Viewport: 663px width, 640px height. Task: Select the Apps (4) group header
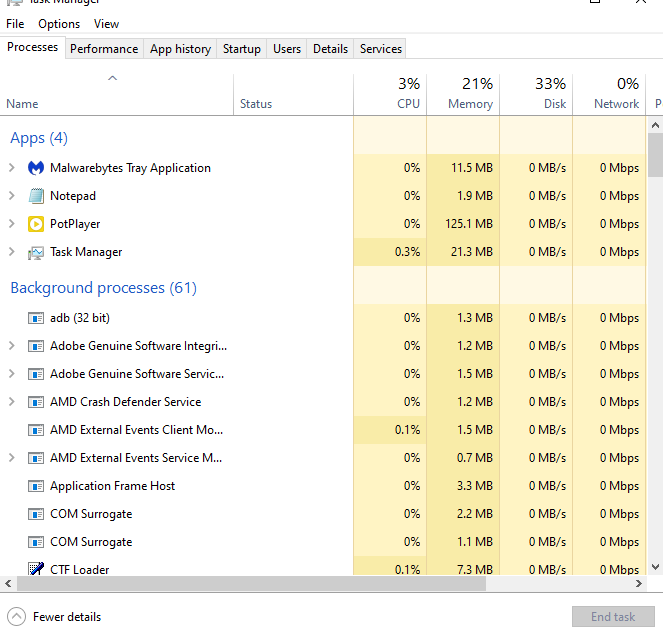tap(39, 138)
